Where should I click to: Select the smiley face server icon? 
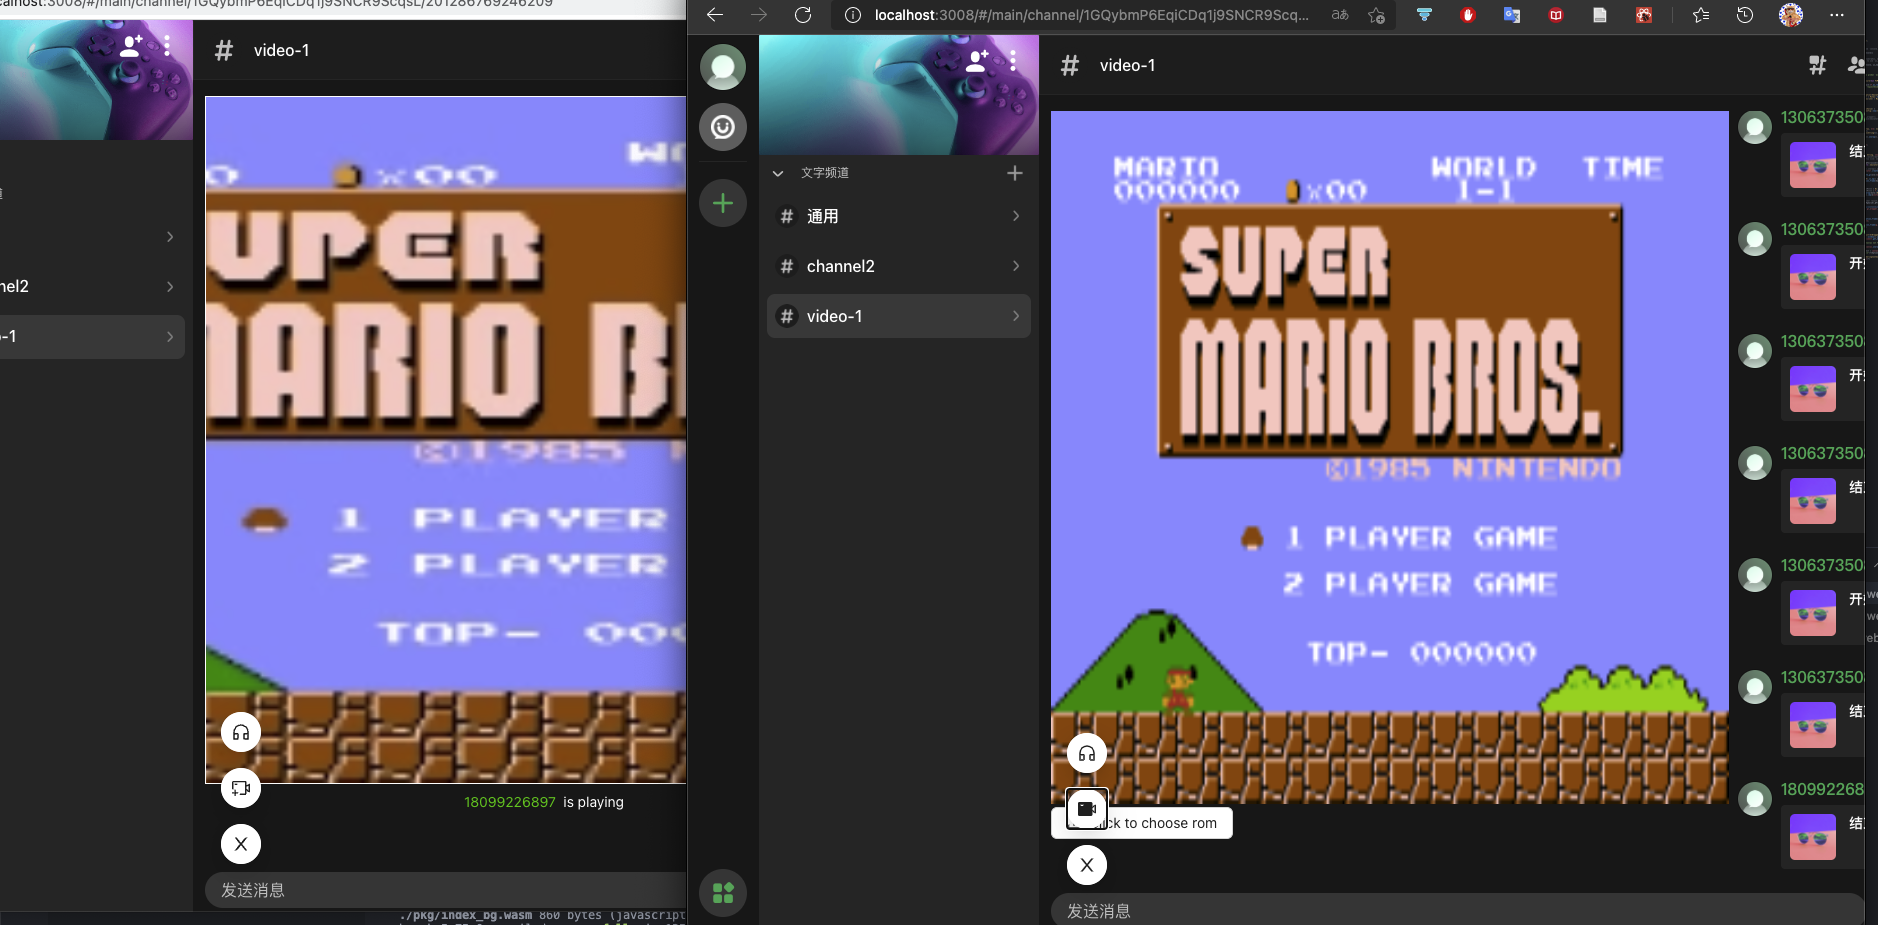tap(723, 127)
